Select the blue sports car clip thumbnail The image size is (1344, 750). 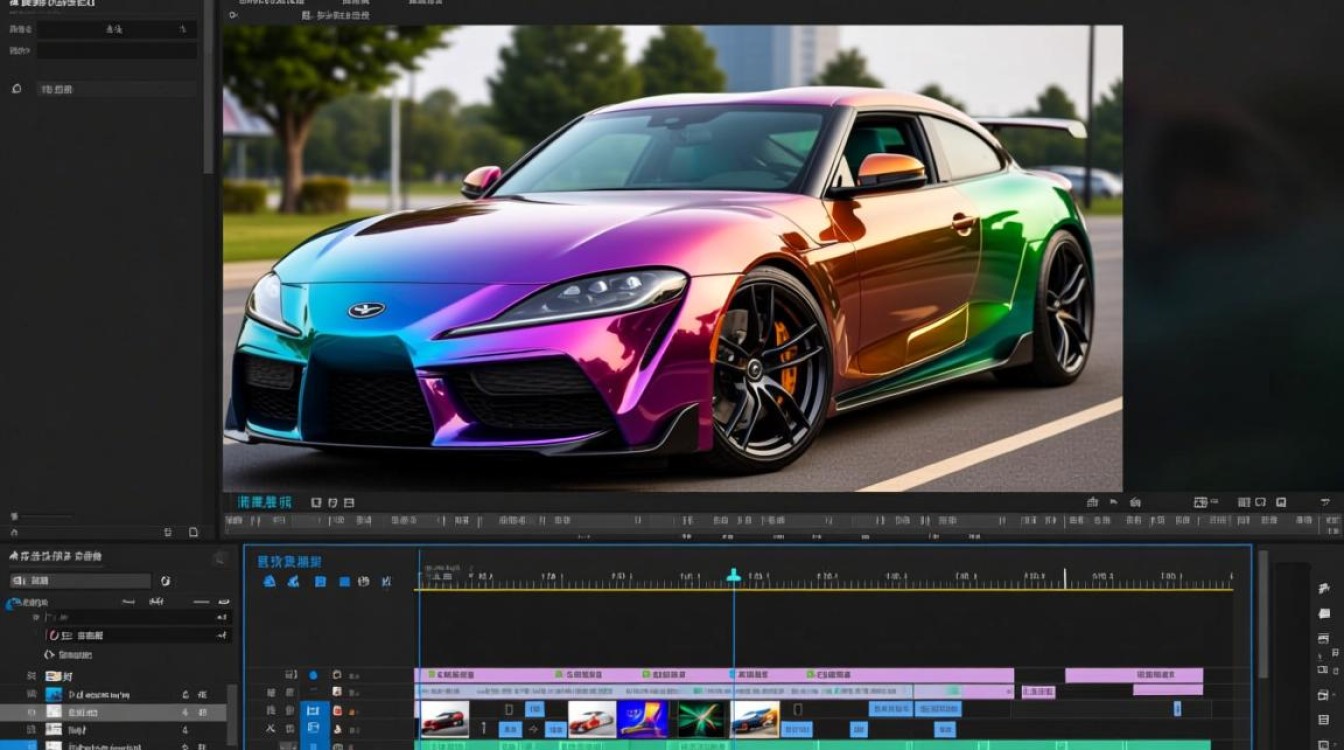[755, 718]
